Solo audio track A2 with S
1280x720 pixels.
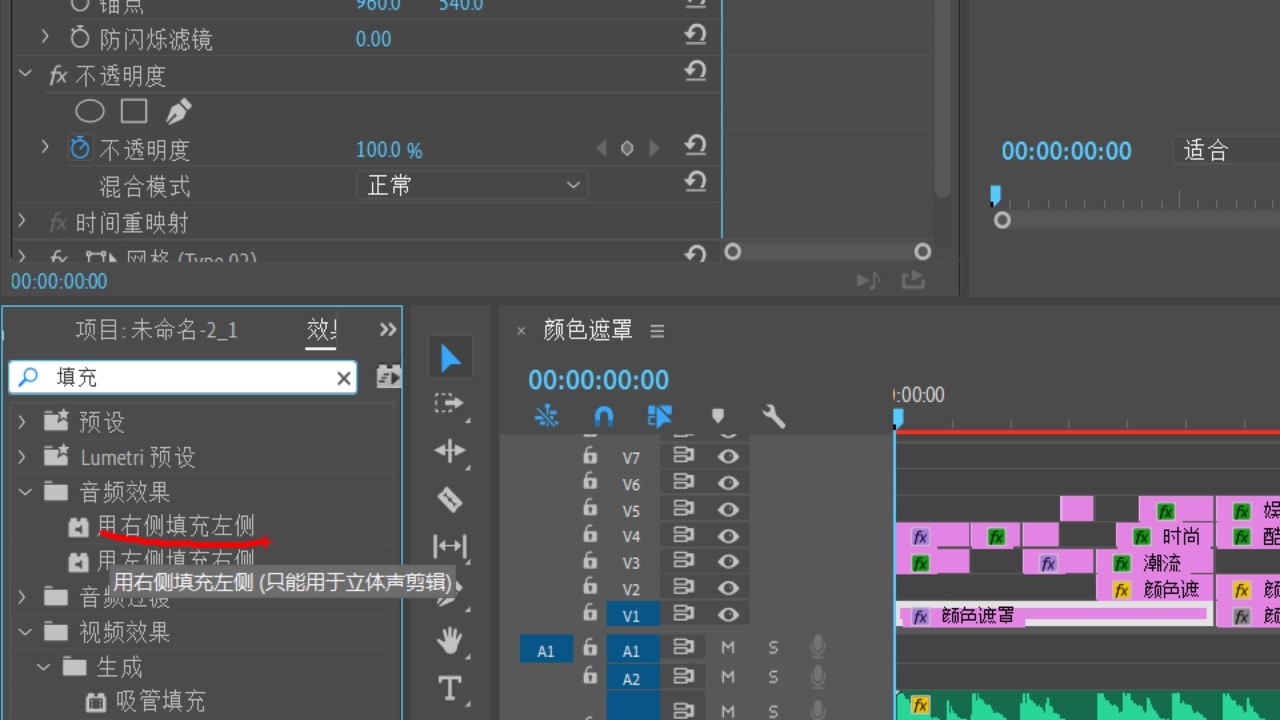pyautogui.click(x=773, y=678)
